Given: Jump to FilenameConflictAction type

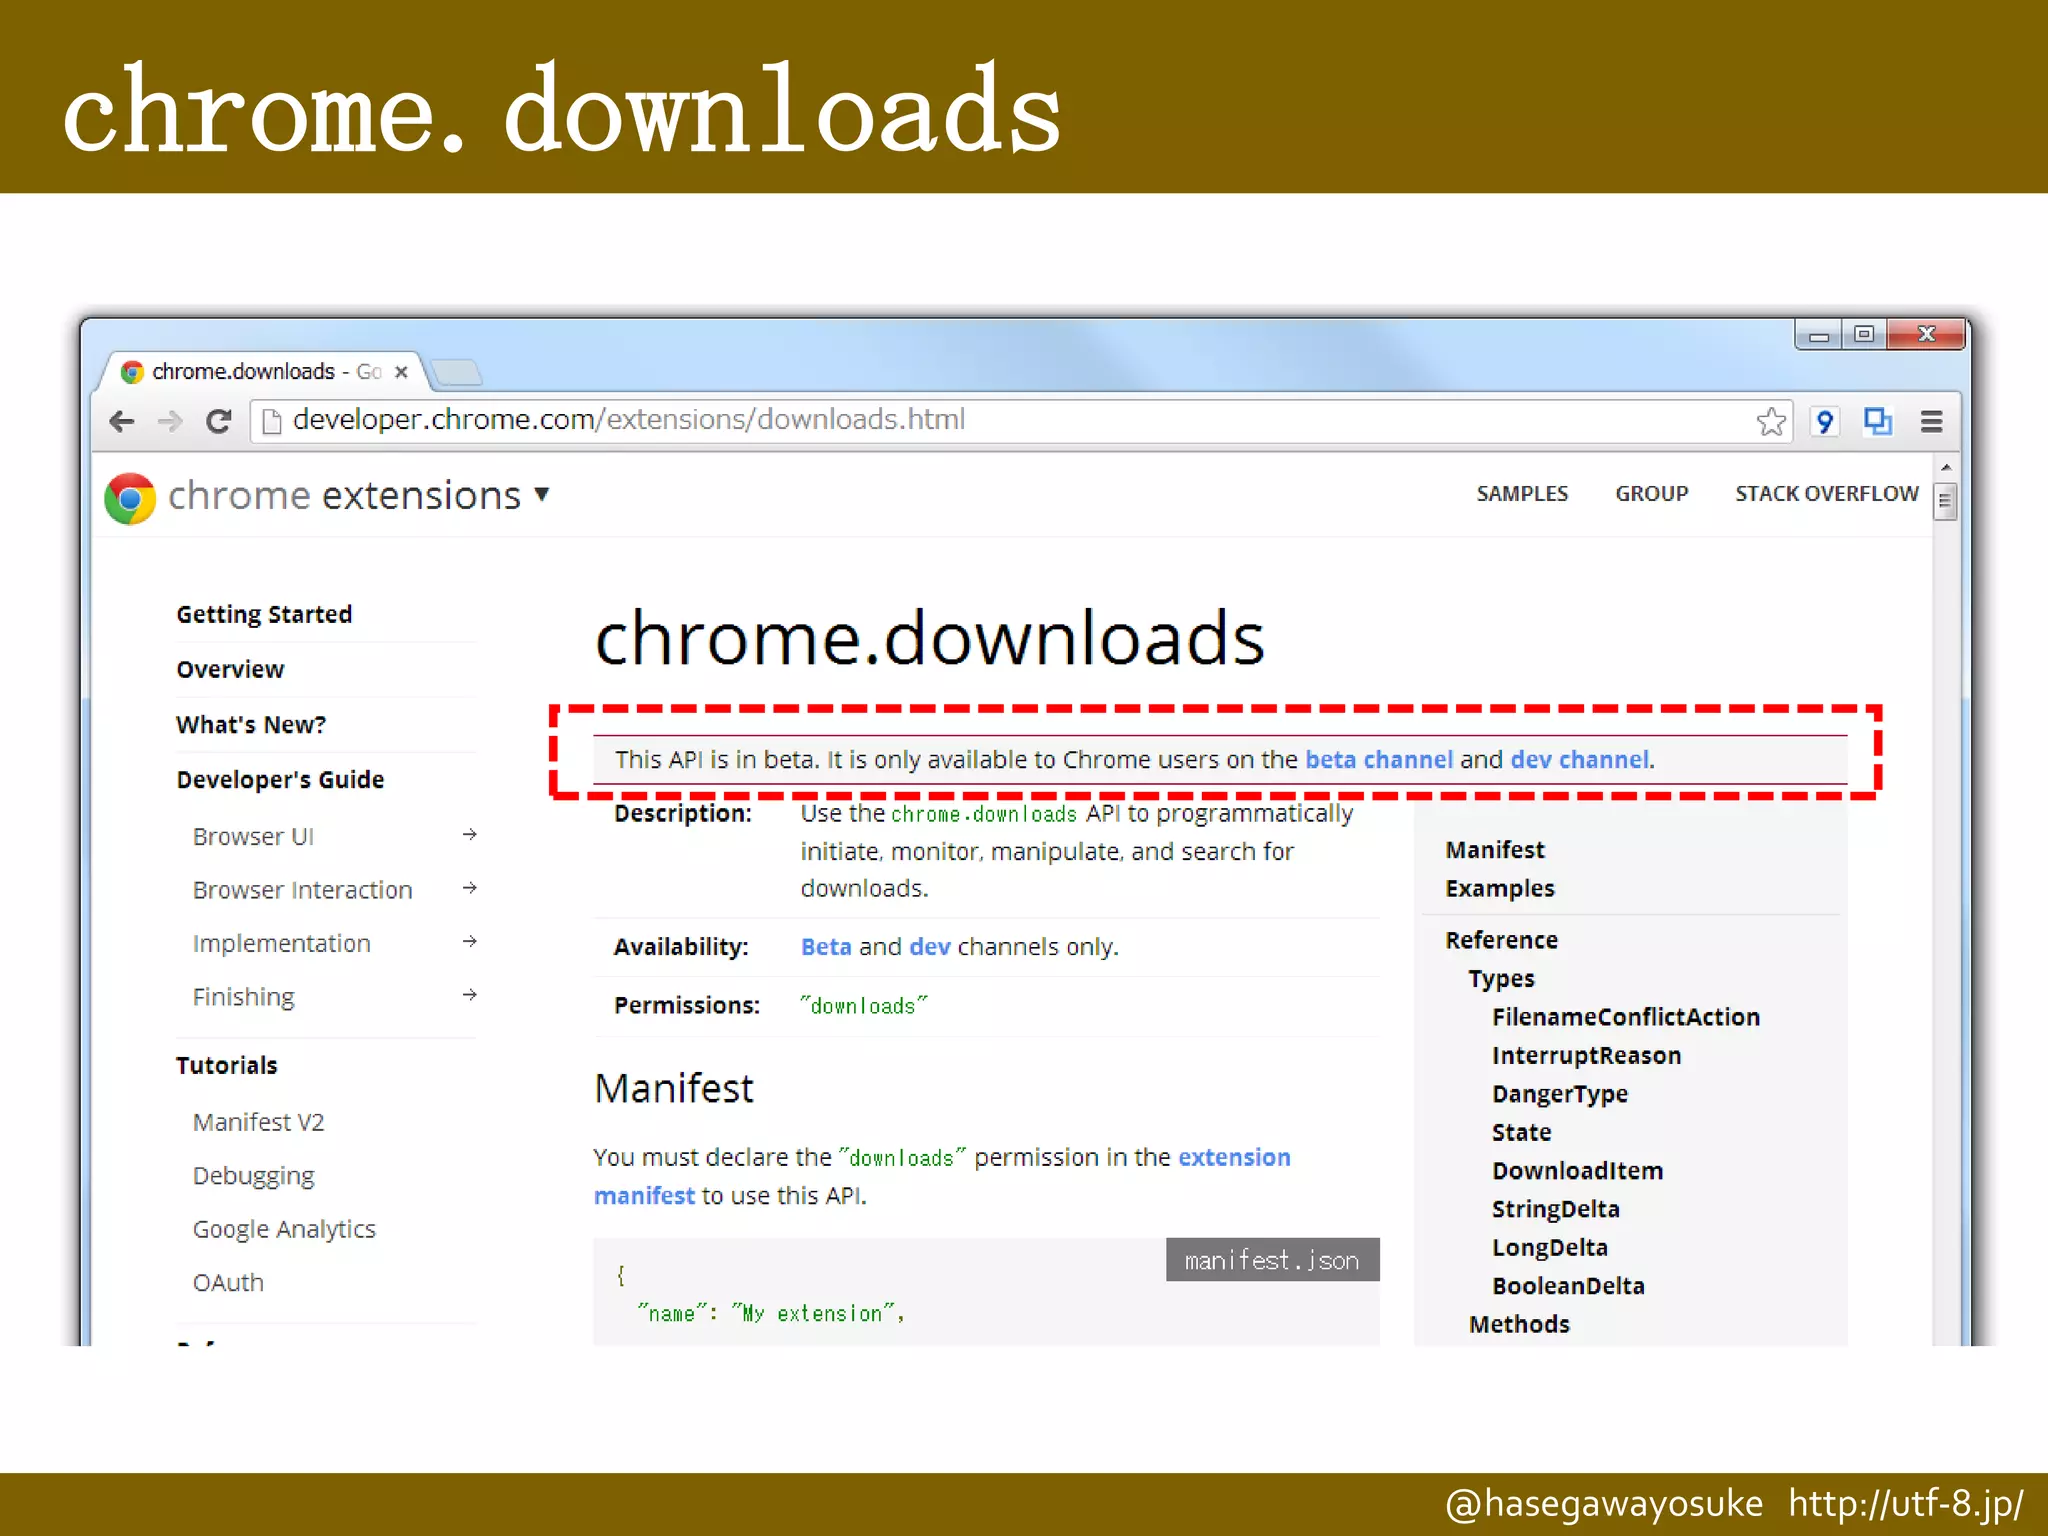Looking at the screenshot, I should 1626,1018.
